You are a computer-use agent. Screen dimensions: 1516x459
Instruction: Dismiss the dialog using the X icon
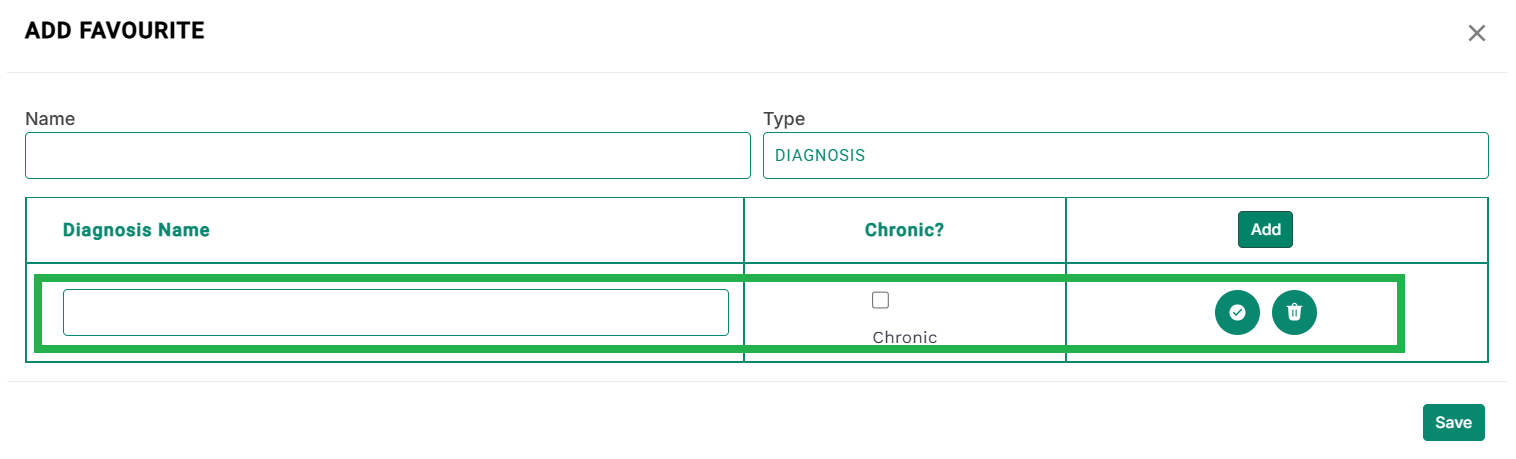point(1476,33)
